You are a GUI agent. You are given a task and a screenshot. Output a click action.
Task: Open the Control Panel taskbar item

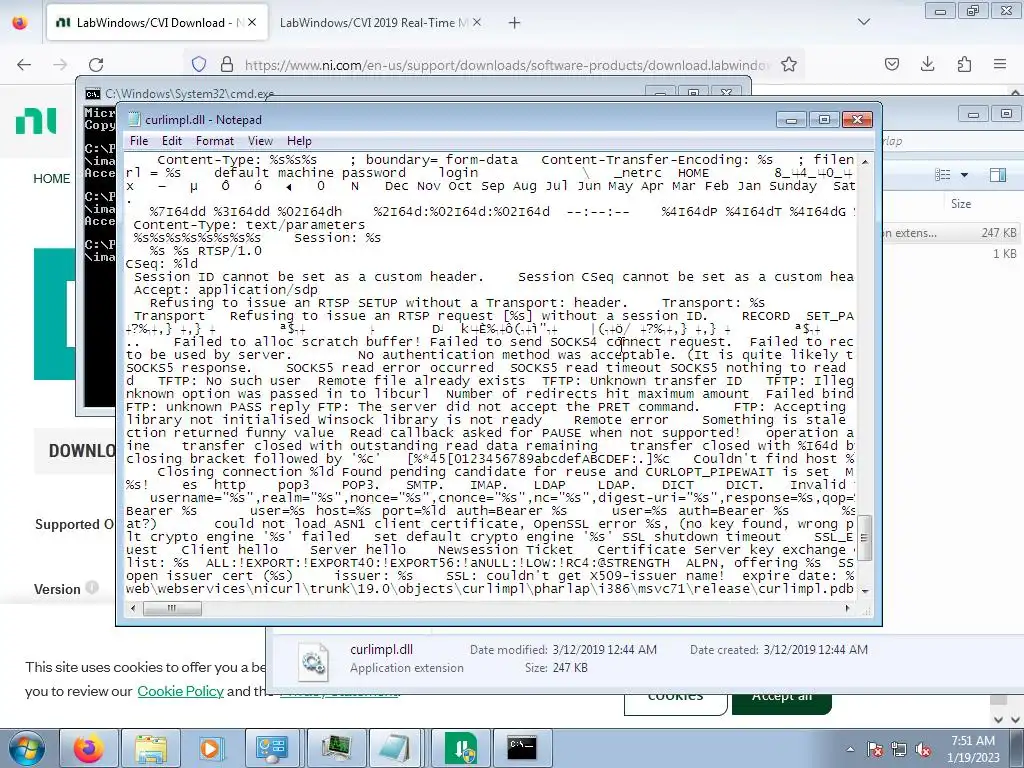coord(274,748)
